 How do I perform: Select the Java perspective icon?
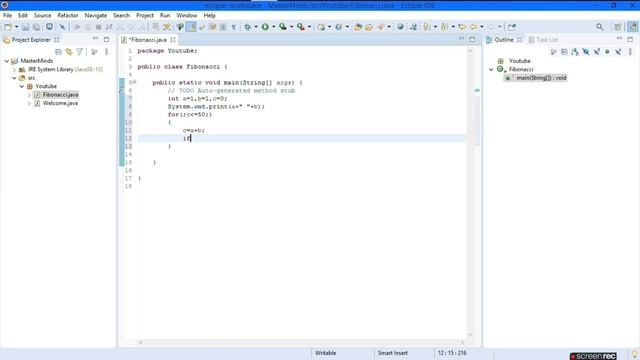632,27
